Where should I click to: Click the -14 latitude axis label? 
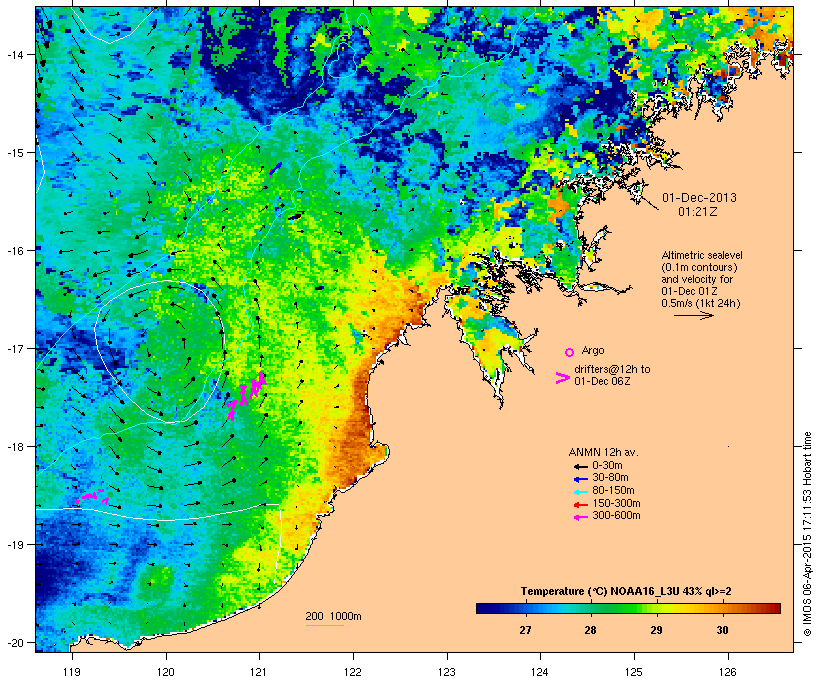(x=14, y=54)
